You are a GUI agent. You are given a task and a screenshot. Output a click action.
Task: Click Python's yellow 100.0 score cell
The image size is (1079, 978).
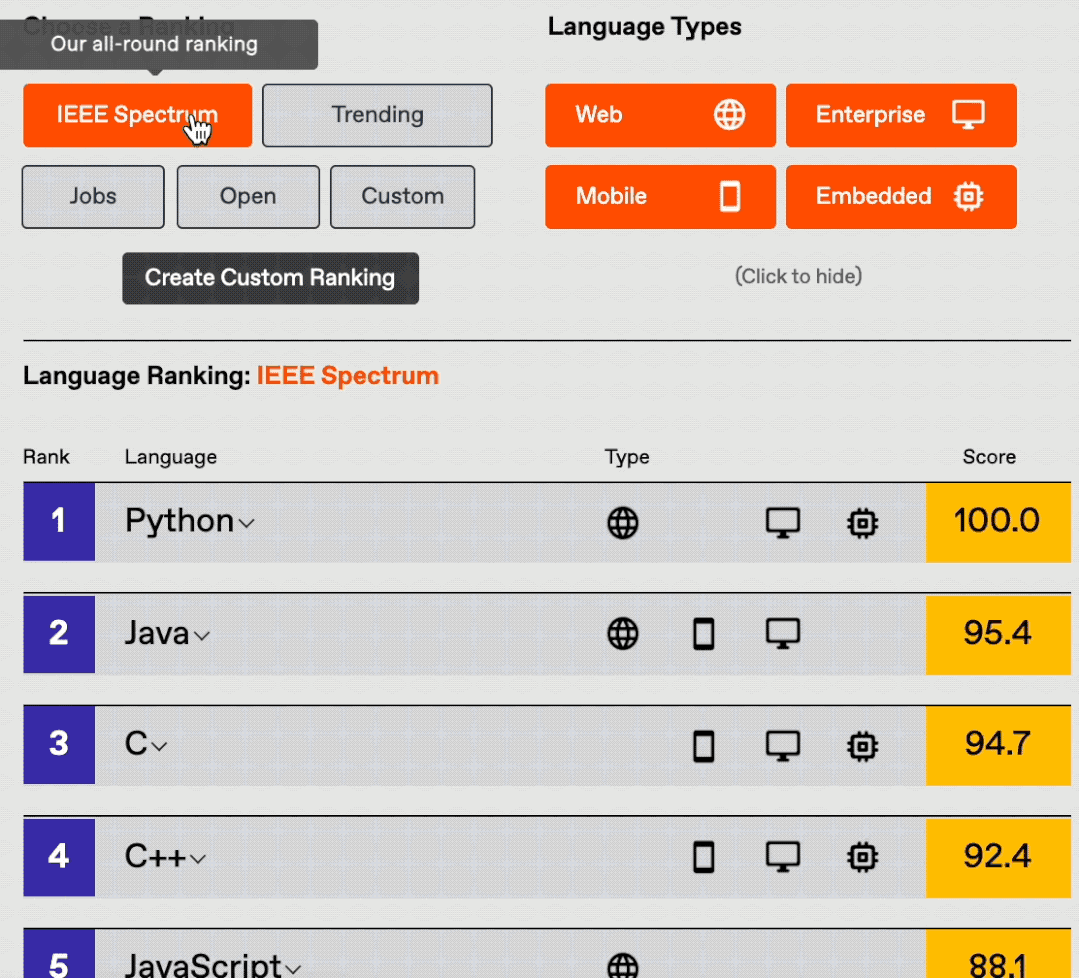click(999, 521)
